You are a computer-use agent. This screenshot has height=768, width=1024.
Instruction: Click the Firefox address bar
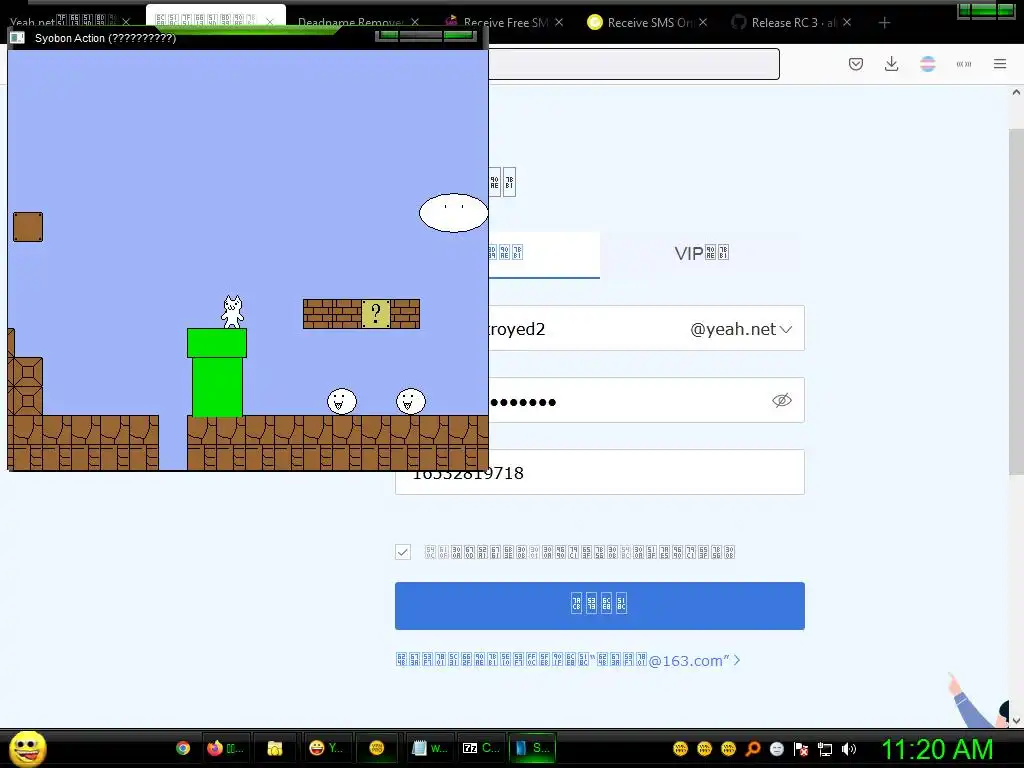click(x=633, y=64)
